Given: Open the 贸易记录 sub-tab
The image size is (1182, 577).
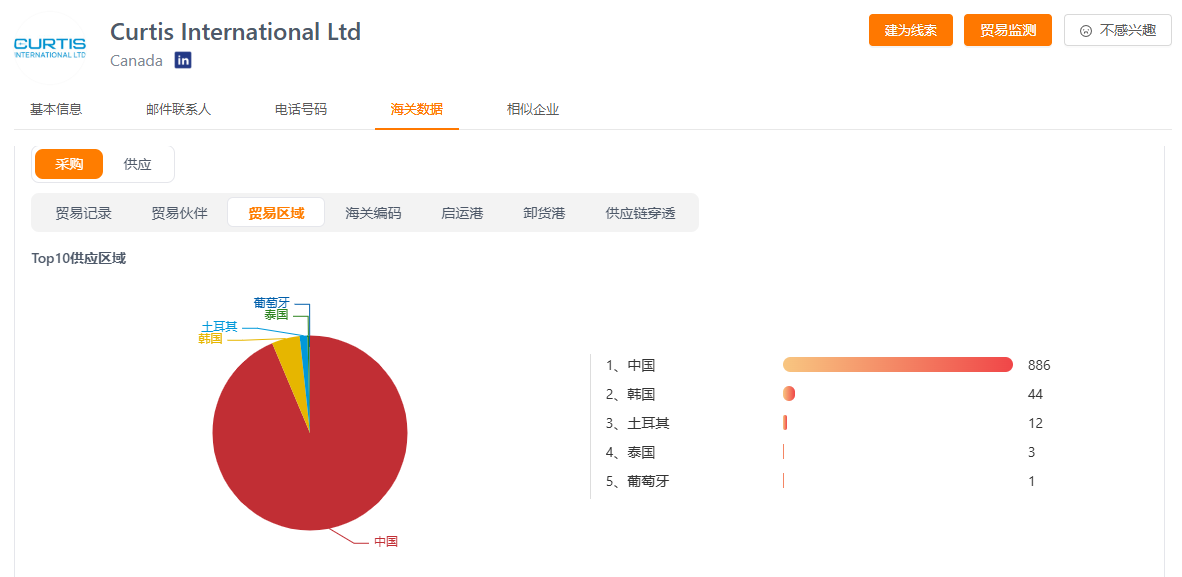Looking at the screenshot, I should click(84, 213).
